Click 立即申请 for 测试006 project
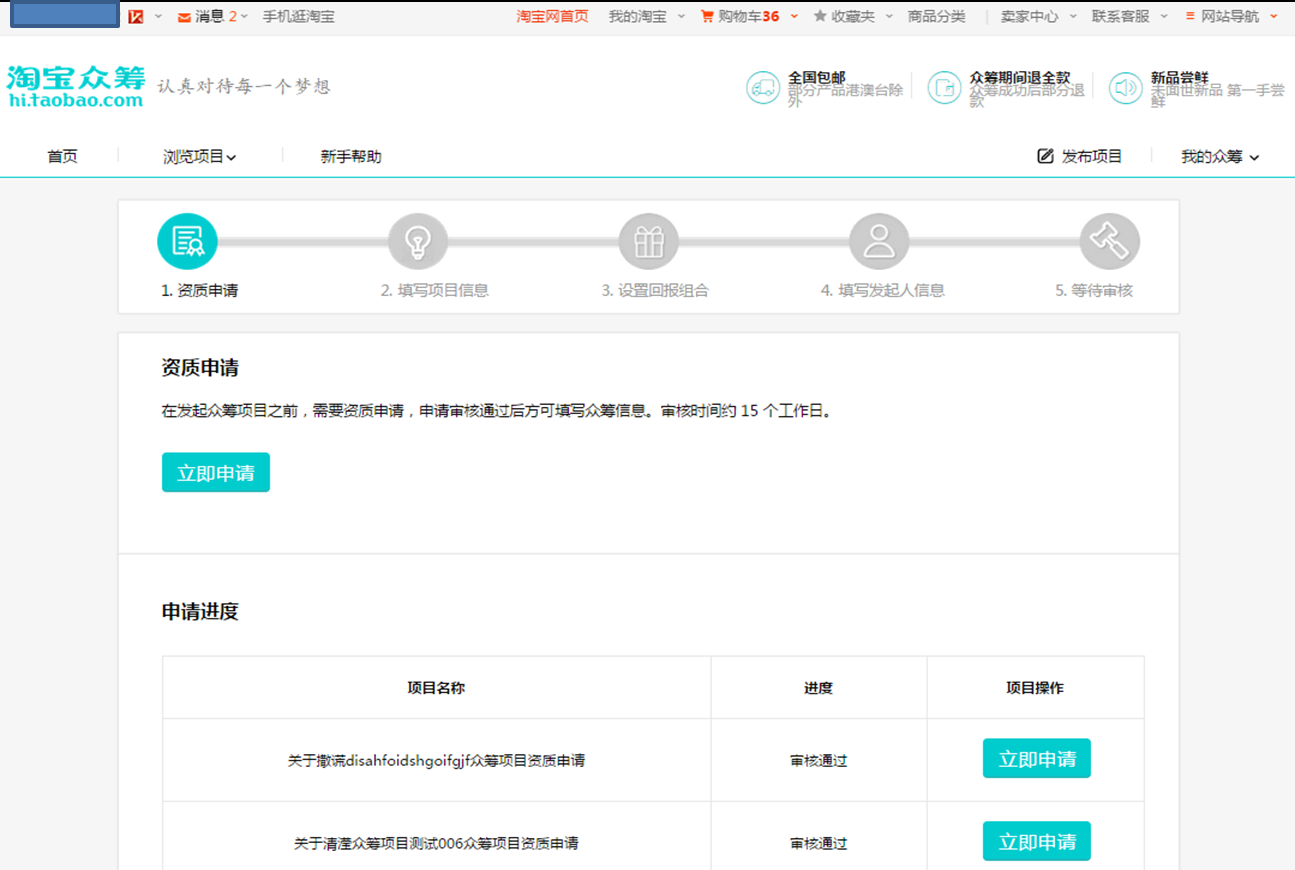Screen dimensions: 1295x870 (1037, 842)
